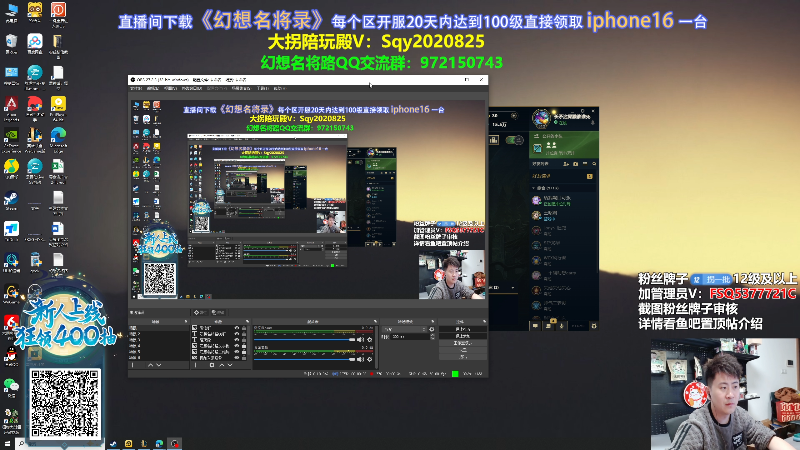This screenshot has width=800, height=450.
Task: Open source properties gear below Sources list
Action: (212, 365)
